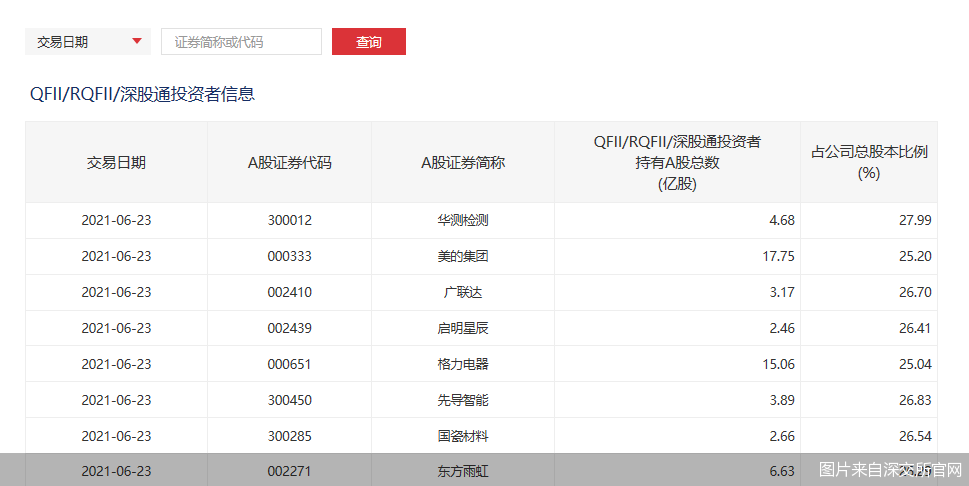969x486 pixels.
Task: Select stock name 先导智能
Action: pos(463,400)
